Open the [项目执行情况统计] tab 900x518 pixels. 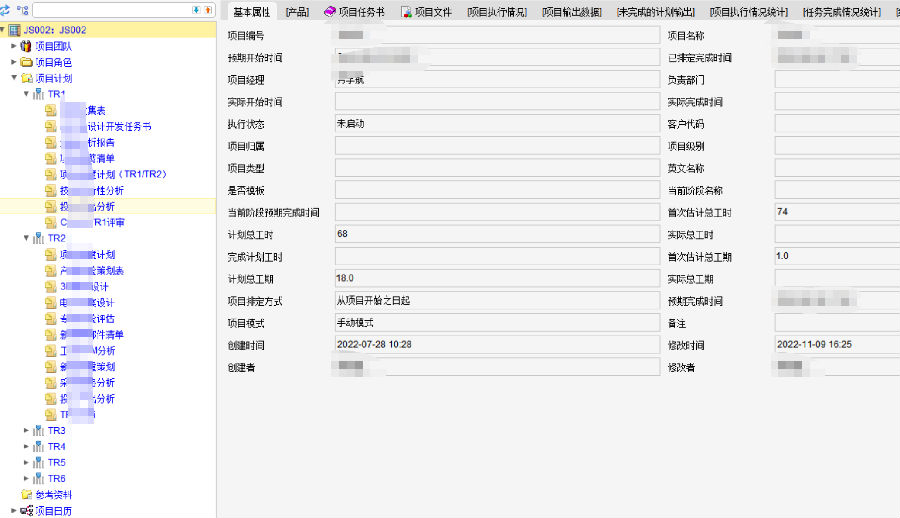tap(748, 11)
